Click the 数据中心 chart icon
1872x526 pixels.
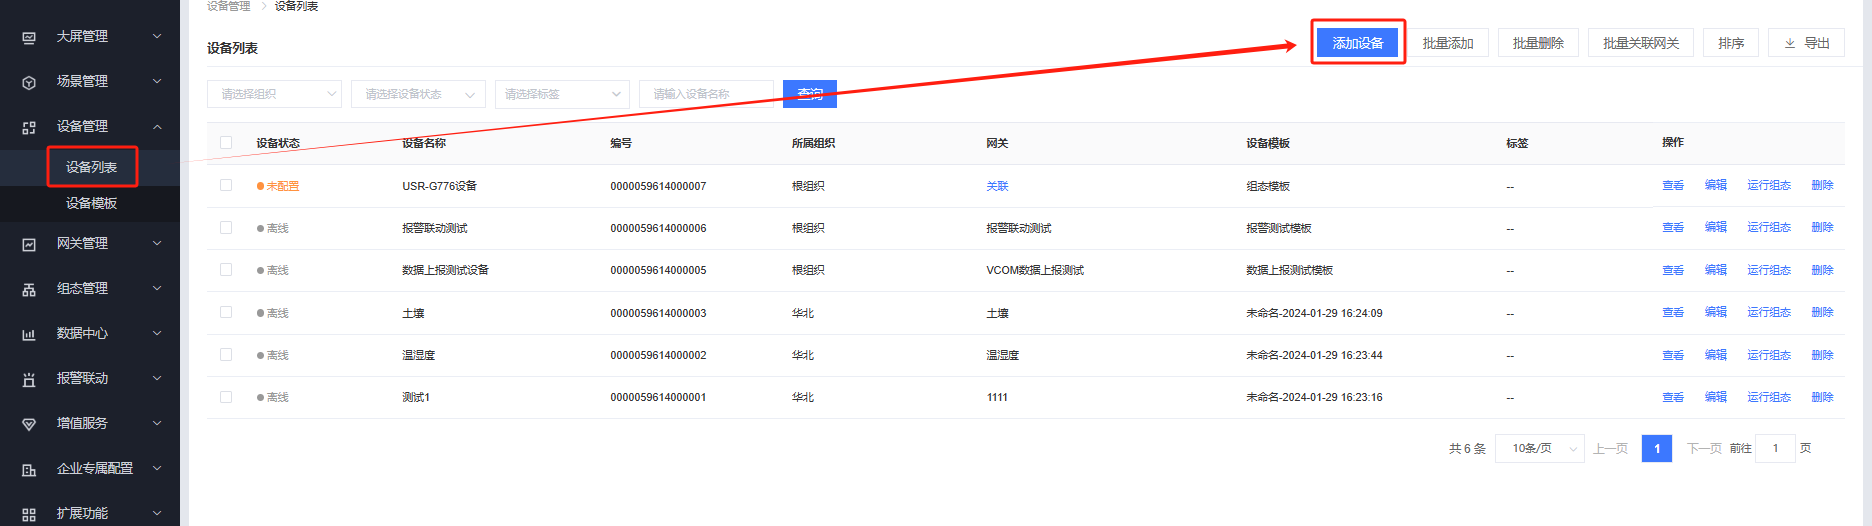(x=29, y=334)
